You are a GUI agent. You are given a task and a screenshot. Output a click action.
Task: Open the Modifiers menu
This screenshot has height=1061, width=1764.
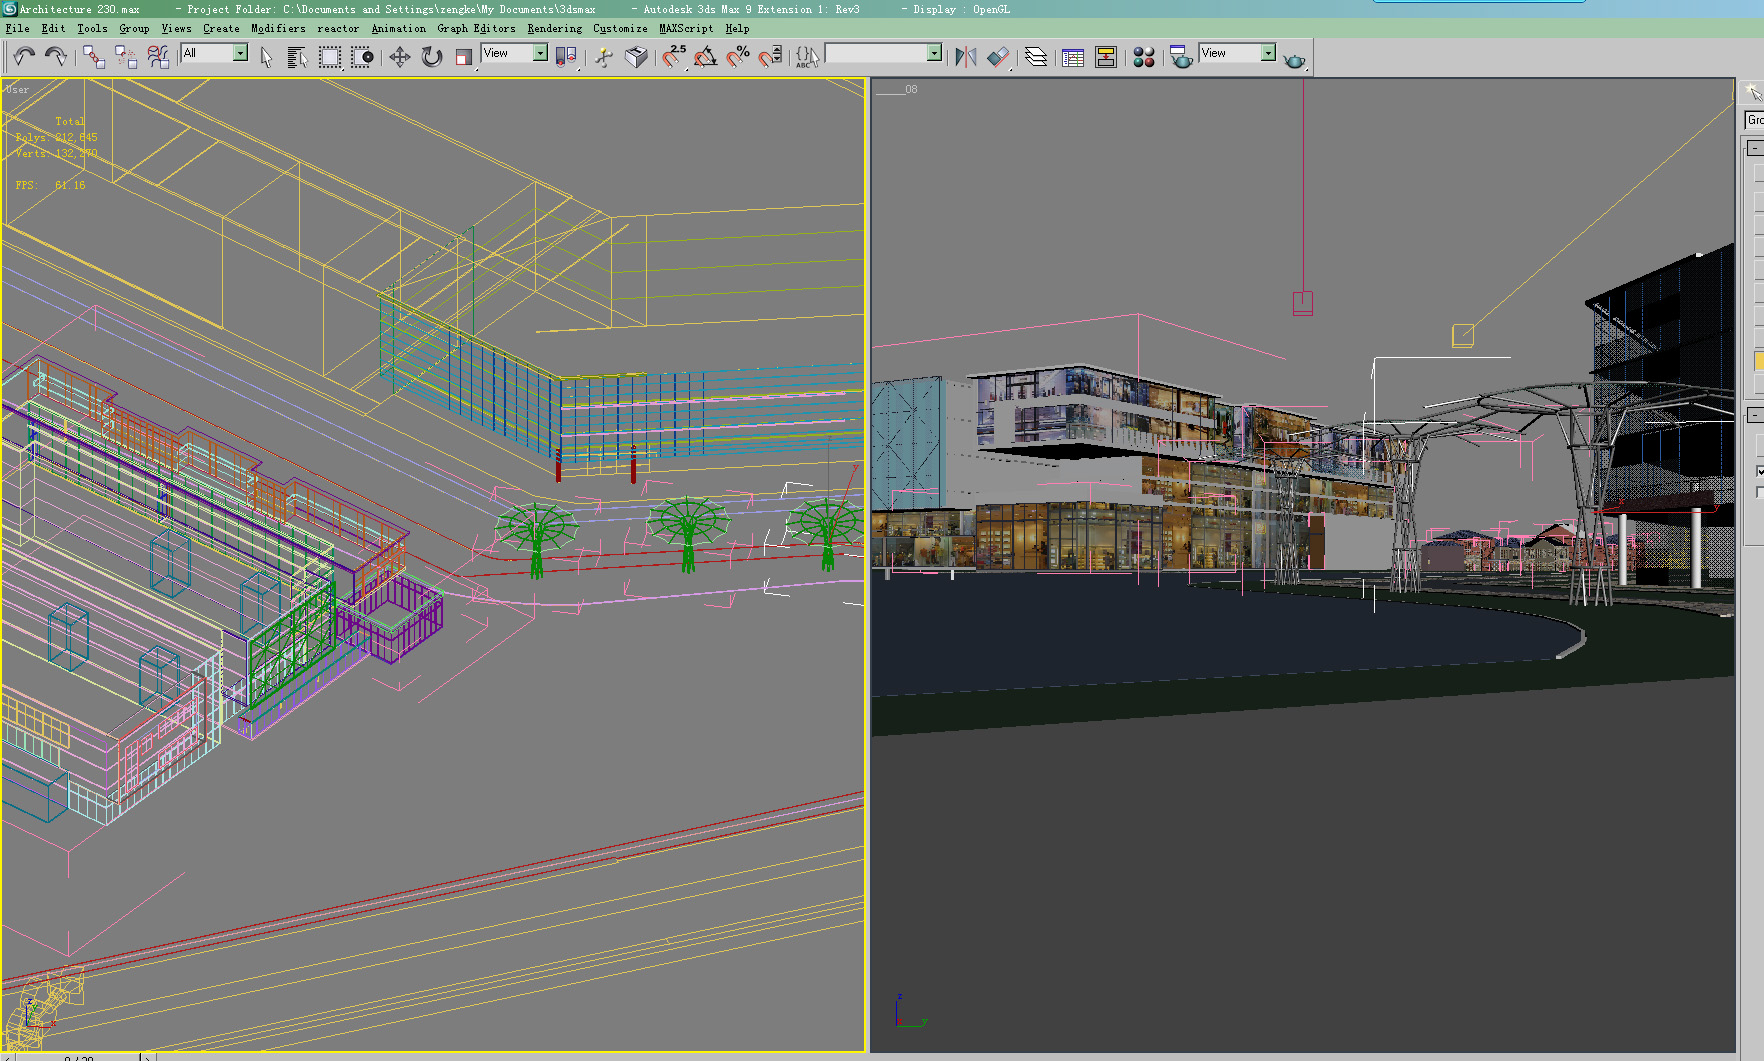[278, 28]
